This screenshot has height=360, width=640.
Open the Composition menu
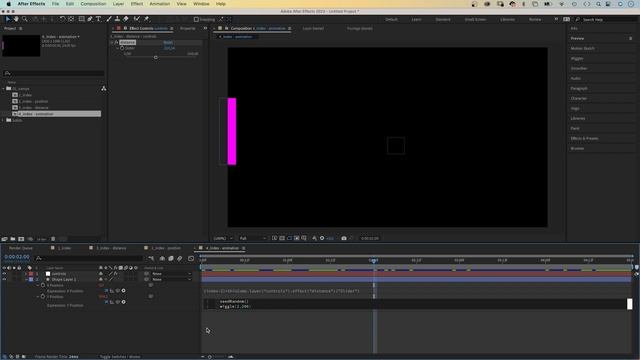(93, 4)
